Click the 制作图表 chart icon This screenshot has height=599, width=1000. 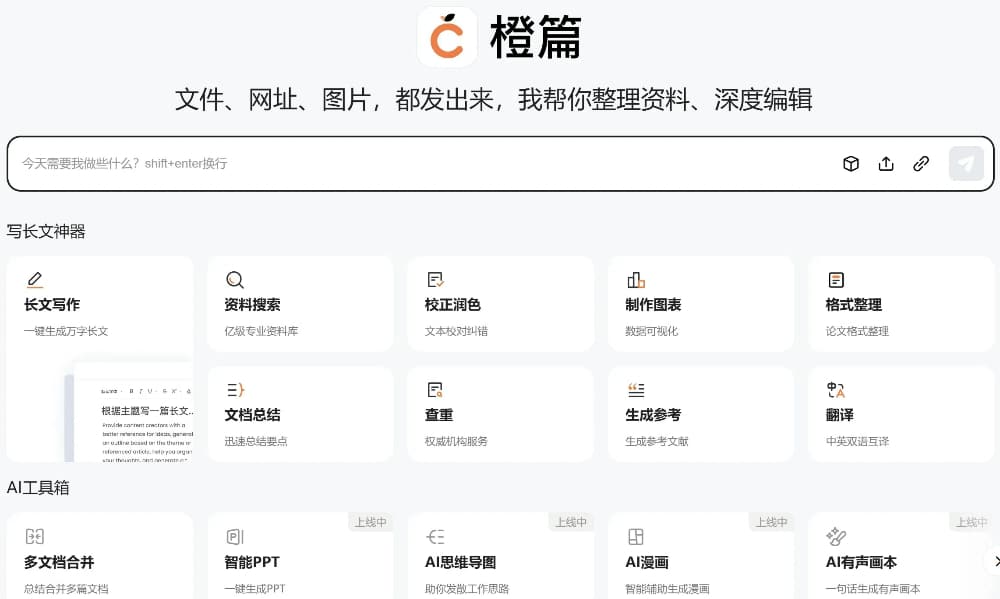pos(636,280)
